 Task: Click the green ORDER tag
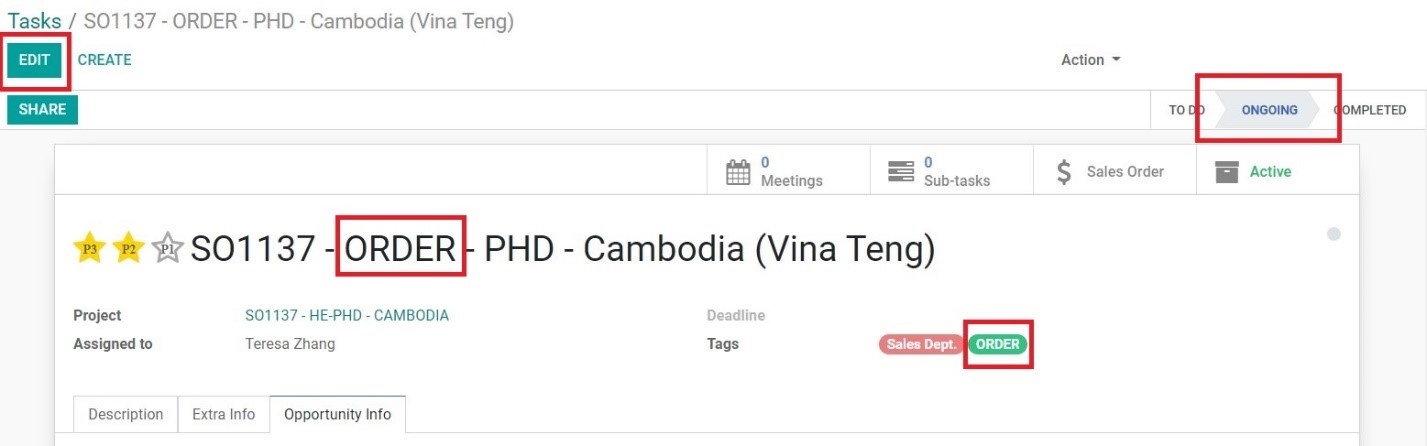(x=998, y=344)
